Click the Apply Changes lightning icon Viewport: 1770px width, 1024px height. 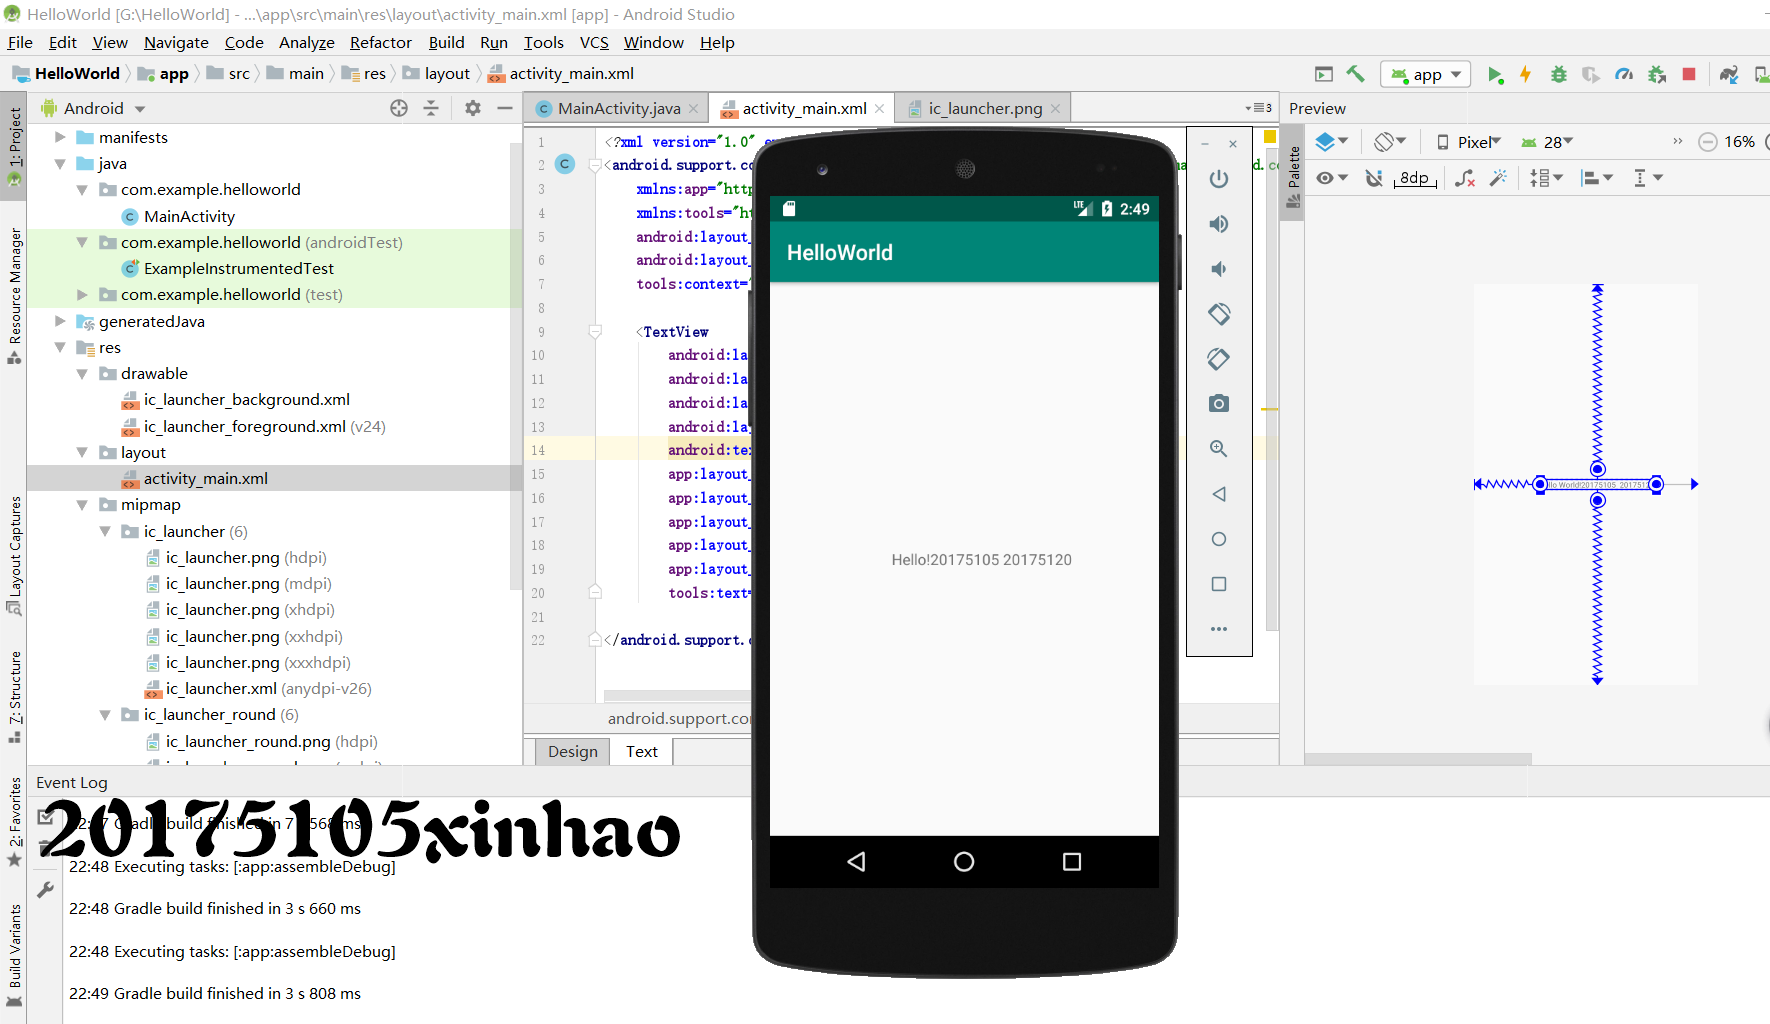point(1526,75)
